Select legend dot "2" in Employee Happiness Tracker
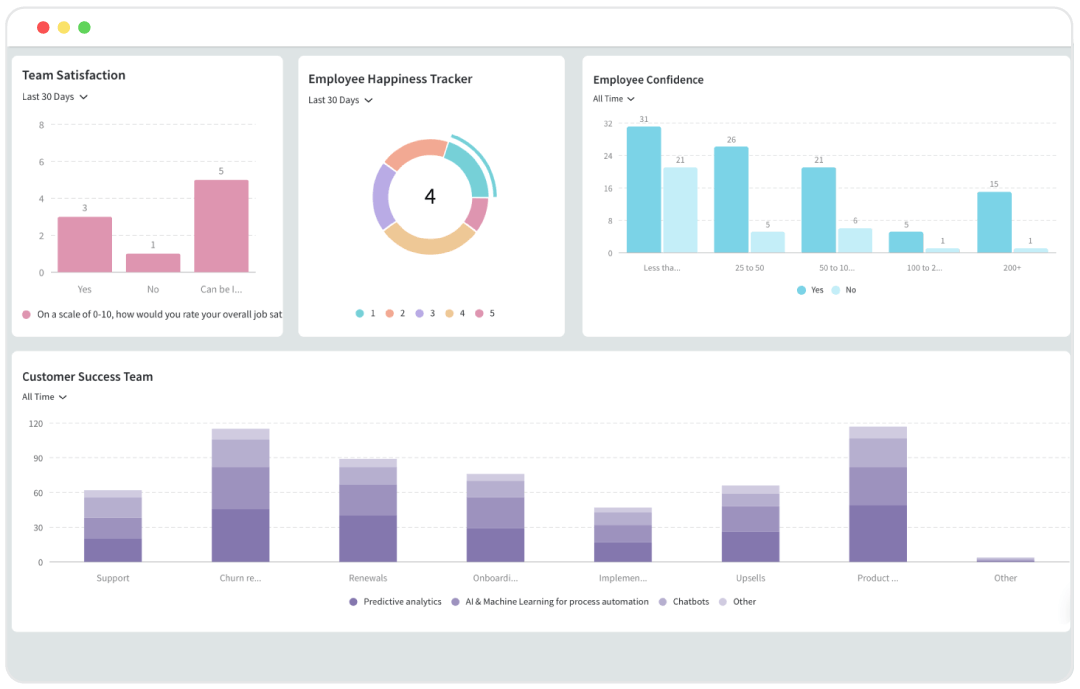The width and height of the screenshot is (1080, 689). pyautogui.click(x=390, y=313)
